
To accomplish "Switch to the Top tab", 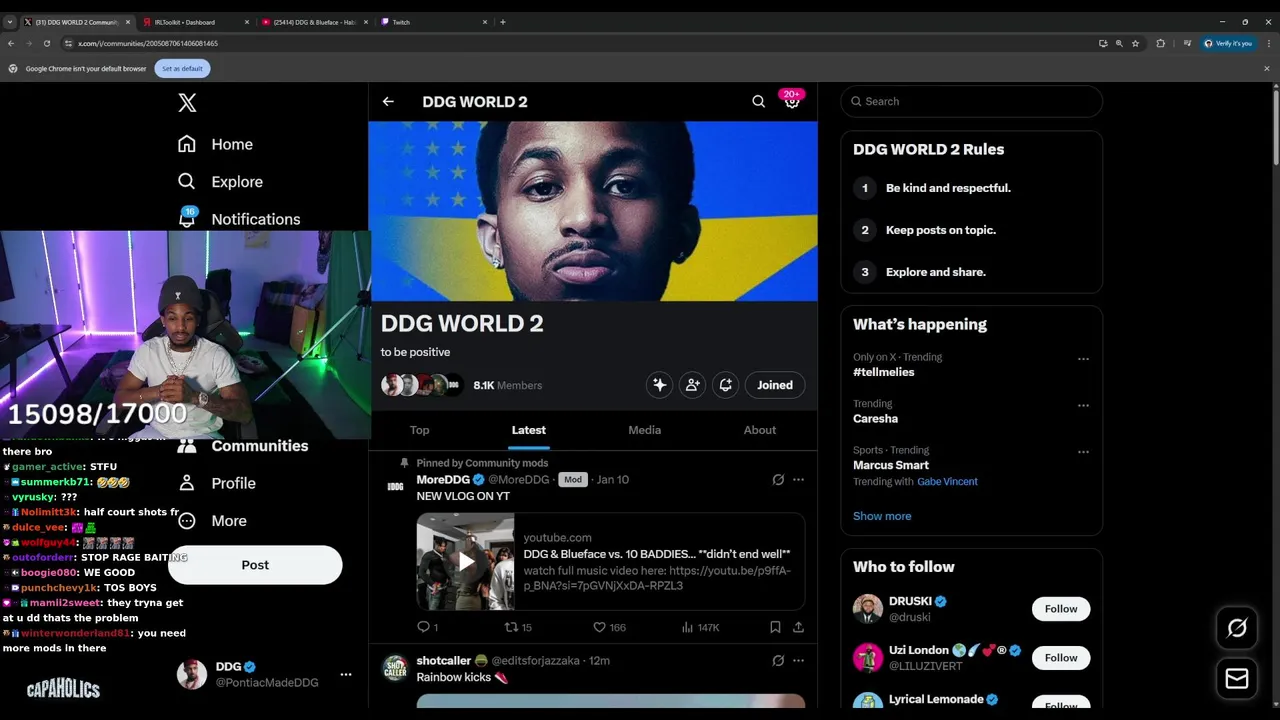I will (x=419, y=430).
